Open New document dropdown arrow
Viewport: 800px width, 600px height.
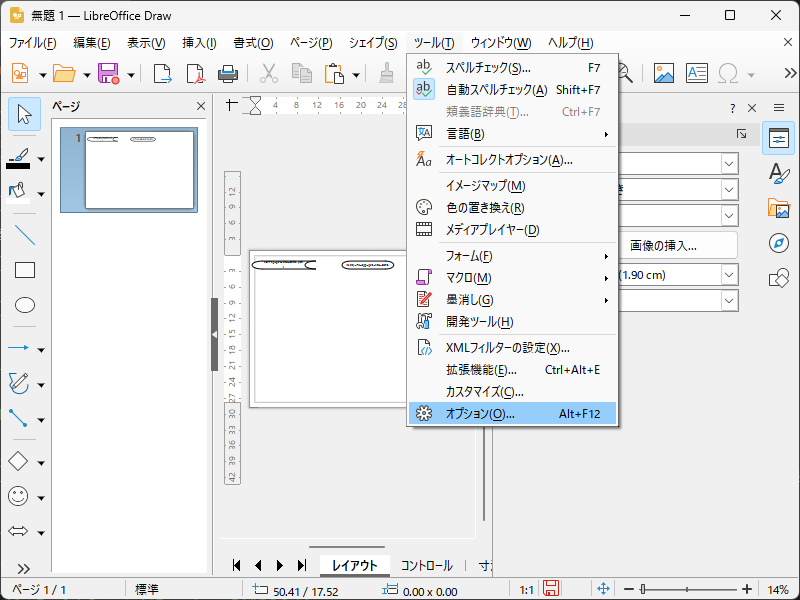coord(42,75)
